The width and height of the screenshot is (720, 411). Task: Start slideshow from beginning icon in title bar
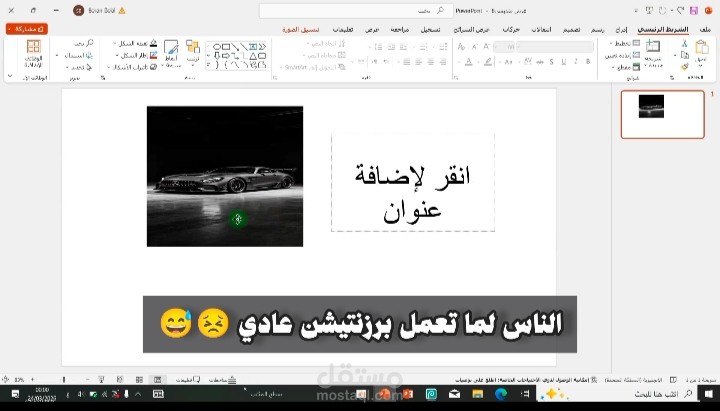(649, 11)
